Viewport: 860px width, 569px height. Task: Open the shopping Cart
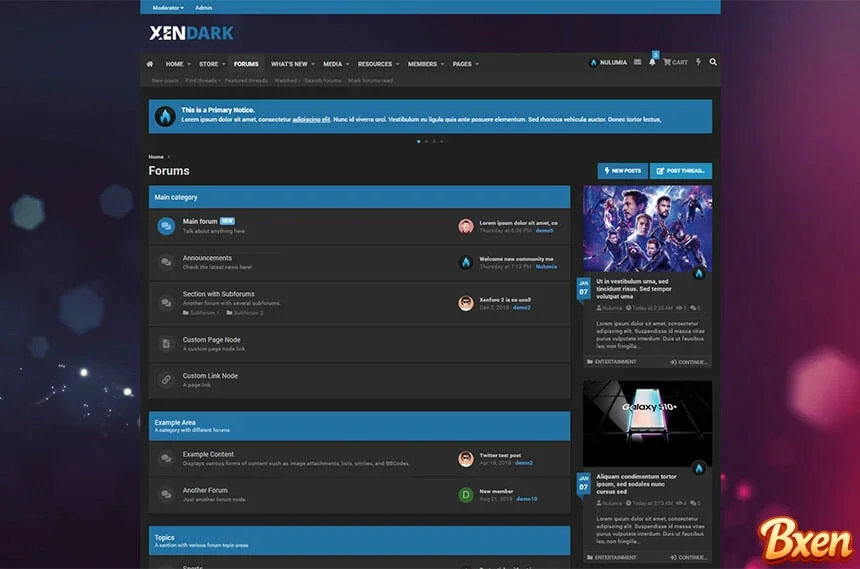(x=675, y=63)
